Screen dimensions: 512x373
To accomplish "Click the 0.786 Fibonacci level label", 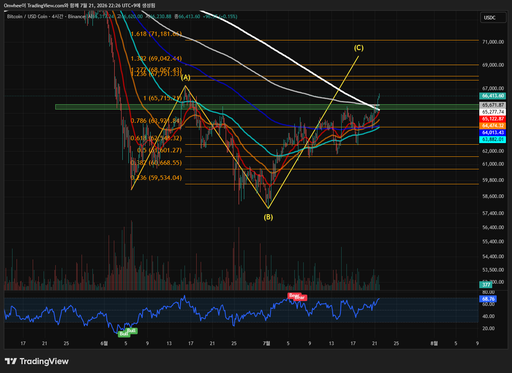I will (x=156, y=121).
